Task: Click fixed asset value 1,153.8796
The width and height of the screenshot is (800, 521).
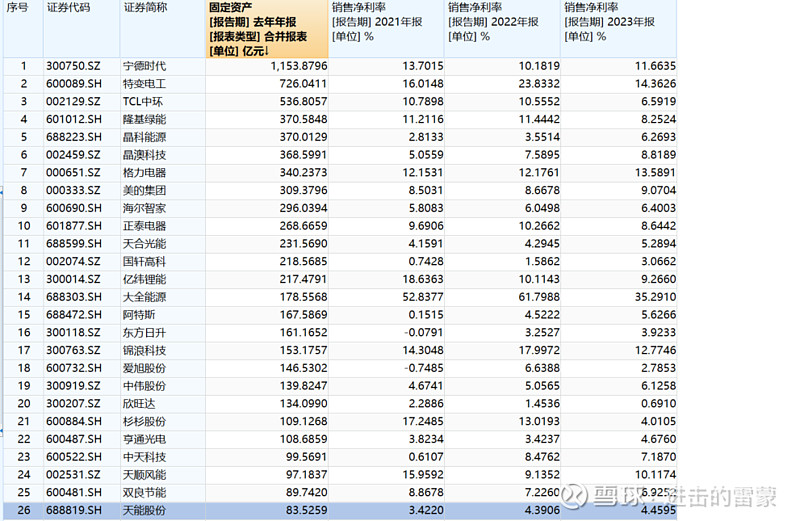Action: pyautogui.click(x=298, y=66)
